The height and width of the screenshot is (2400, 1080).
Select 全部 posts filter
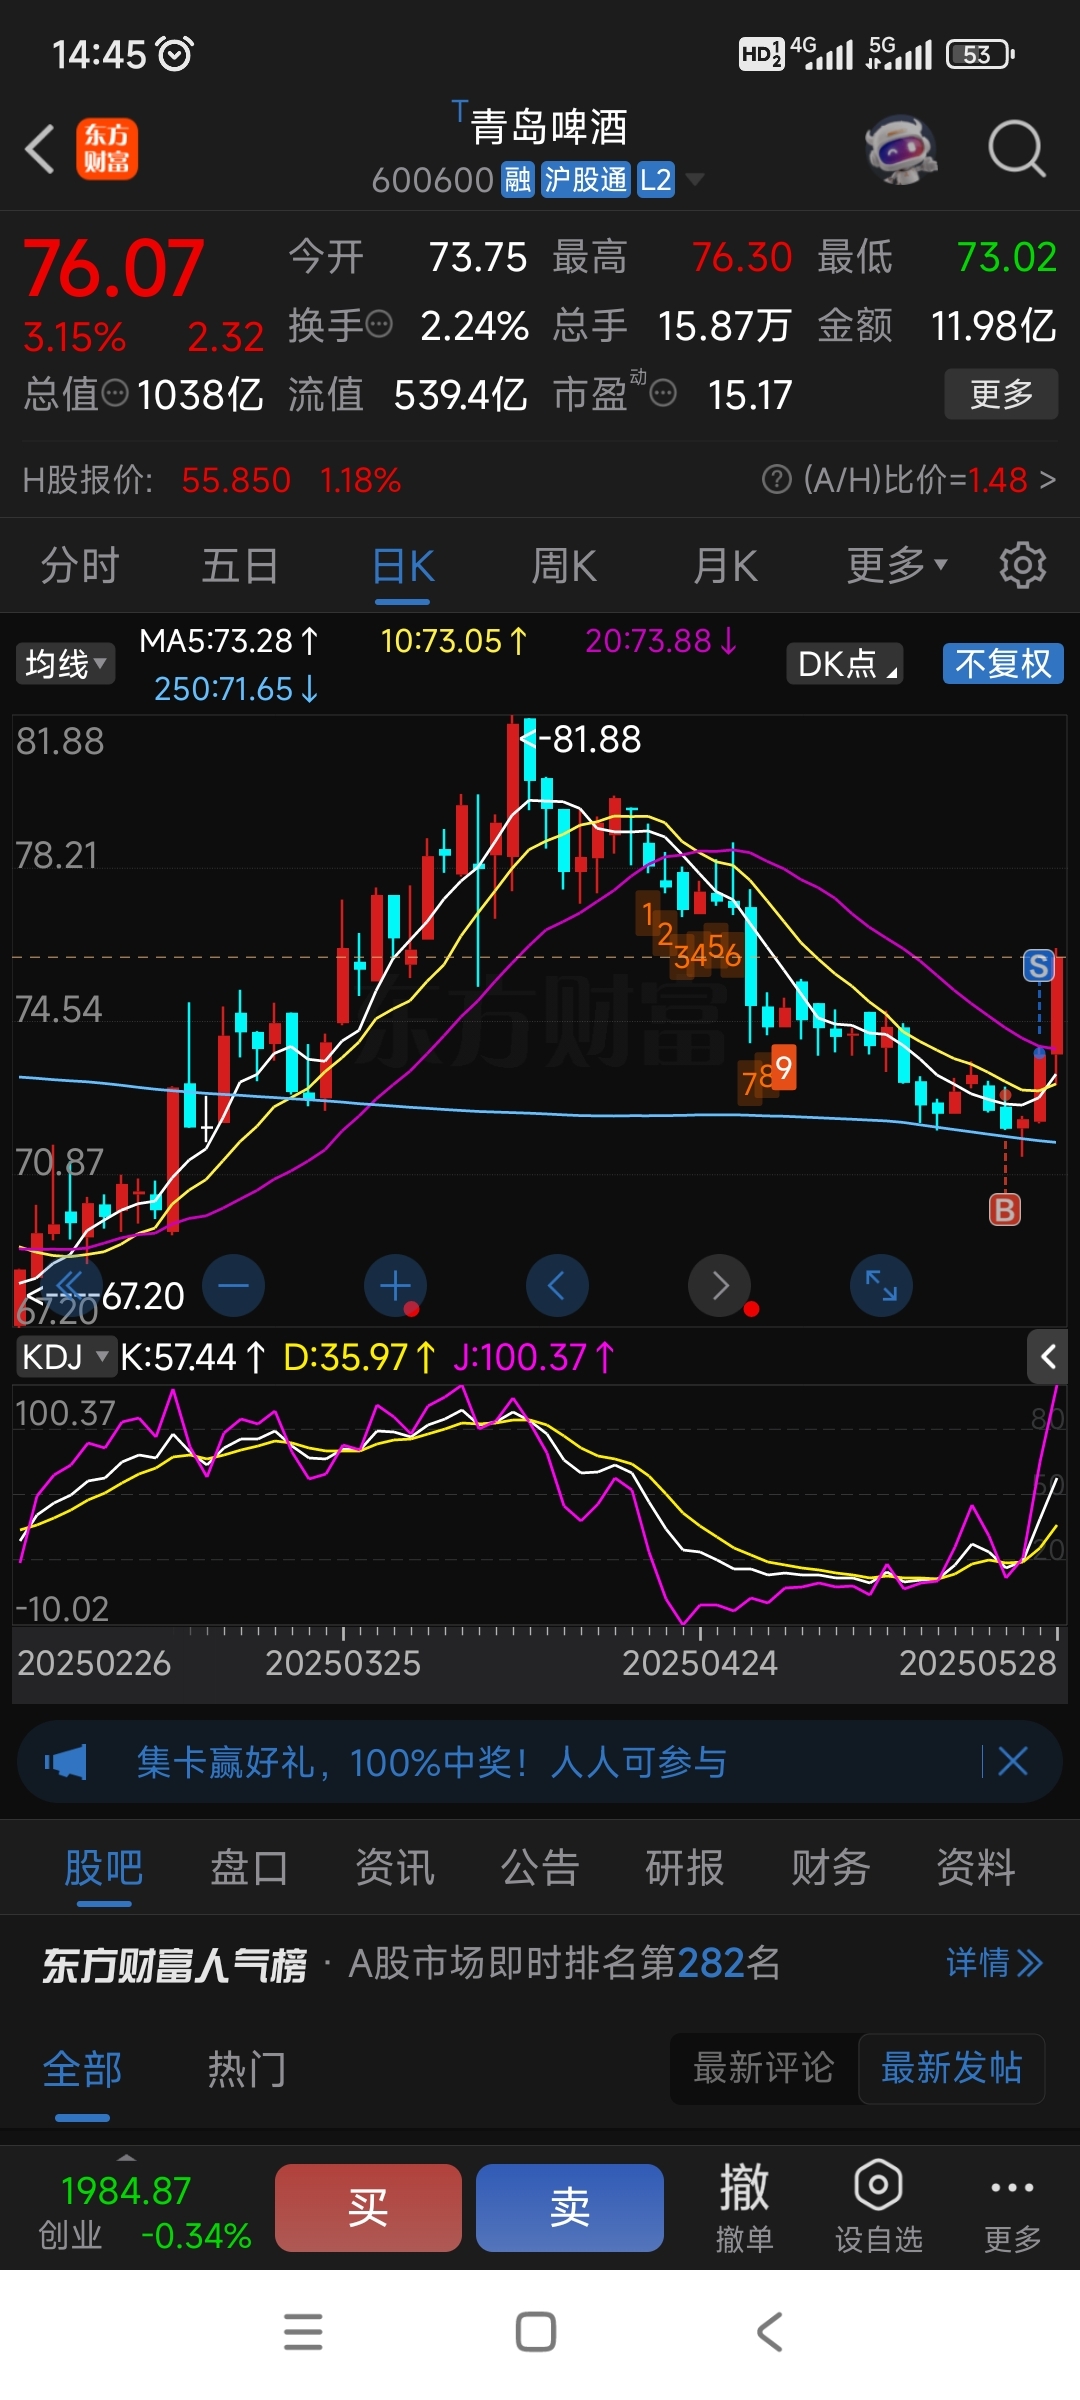click(x=82, y=2069)
